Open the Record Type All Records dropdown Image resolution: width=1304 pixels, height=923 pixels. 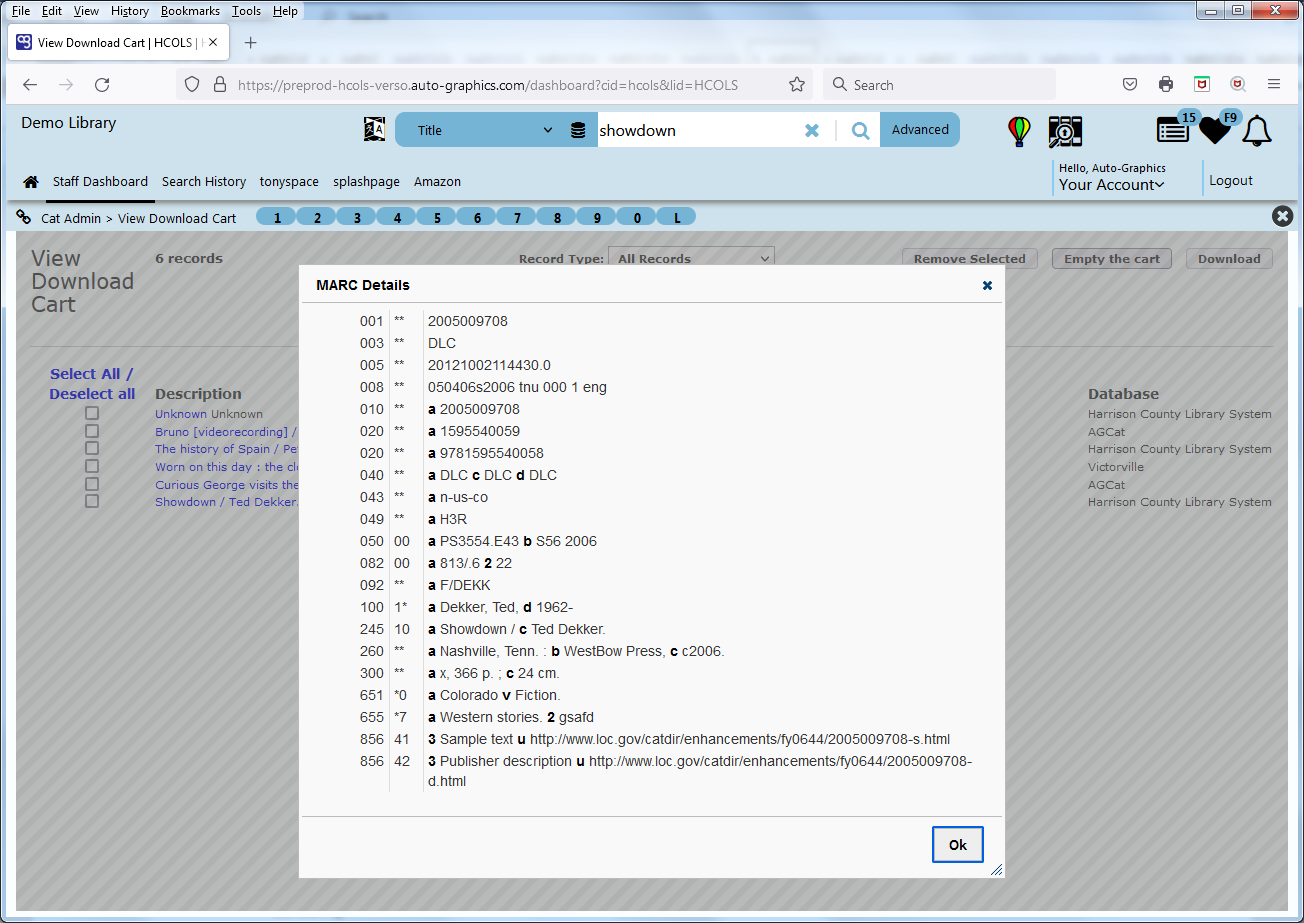coord(691,259)
